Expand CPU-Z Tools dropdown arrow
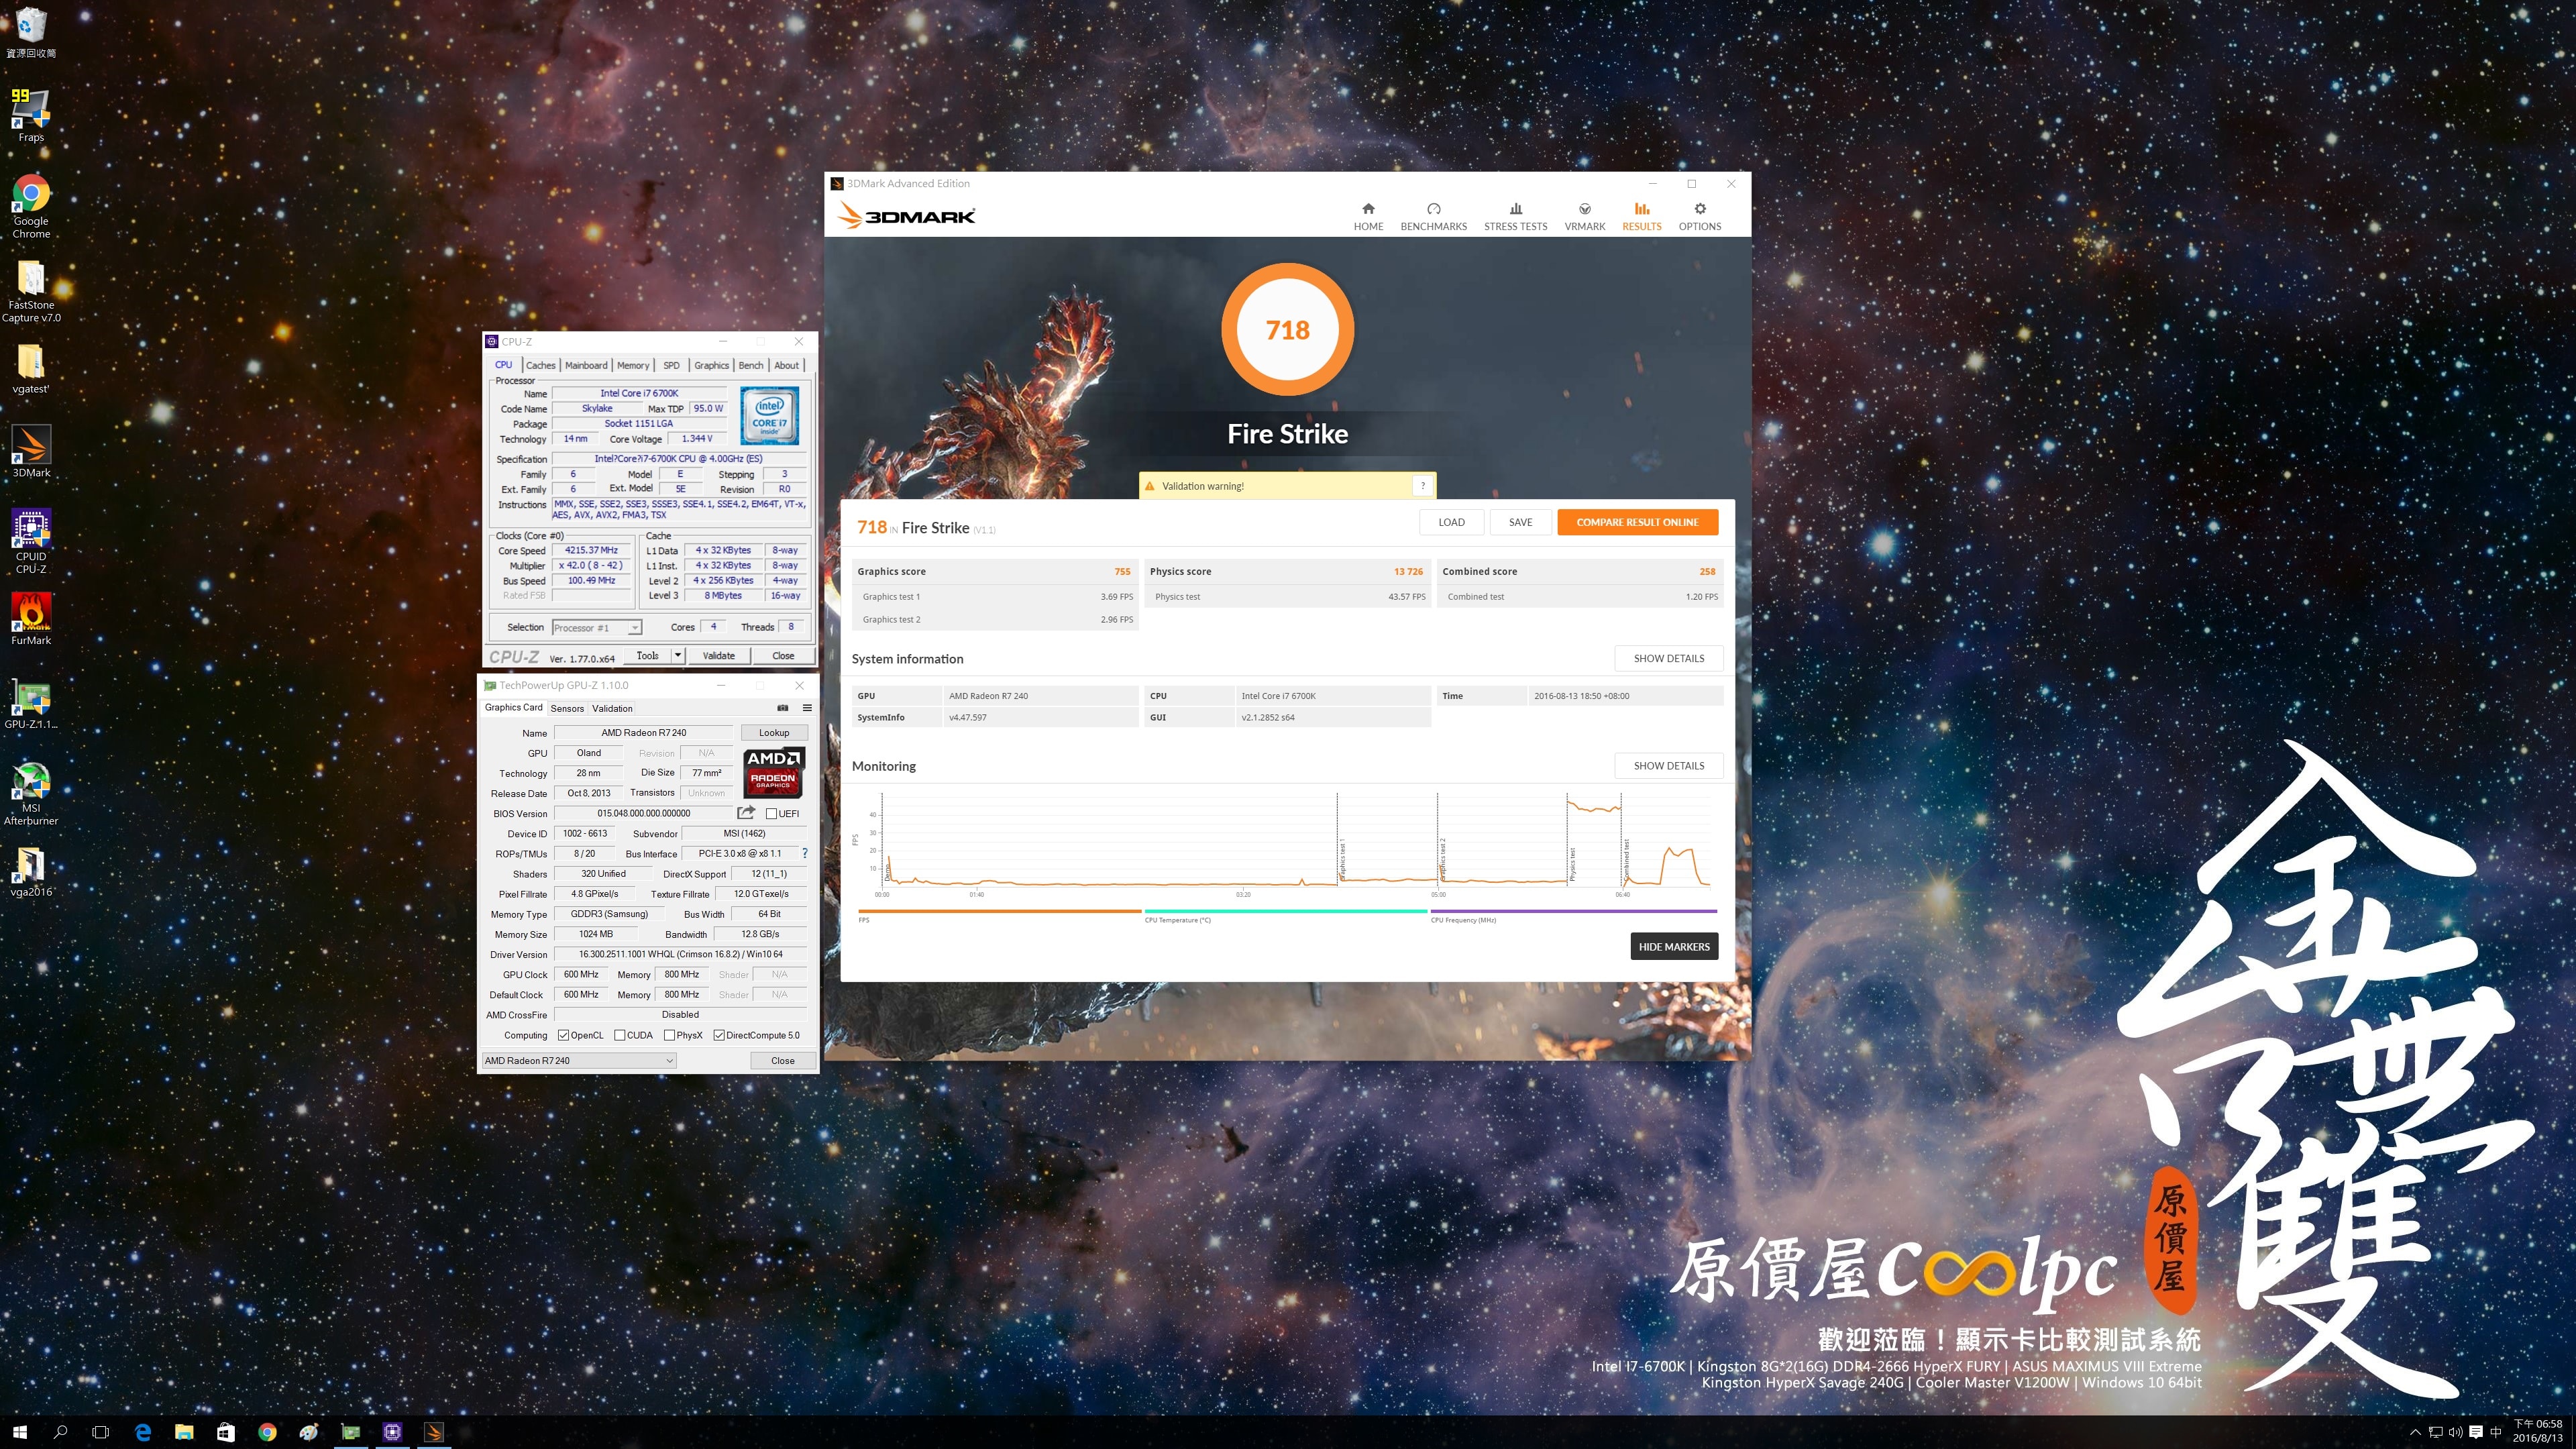The image size is (2576, 1449). point(678,655)
